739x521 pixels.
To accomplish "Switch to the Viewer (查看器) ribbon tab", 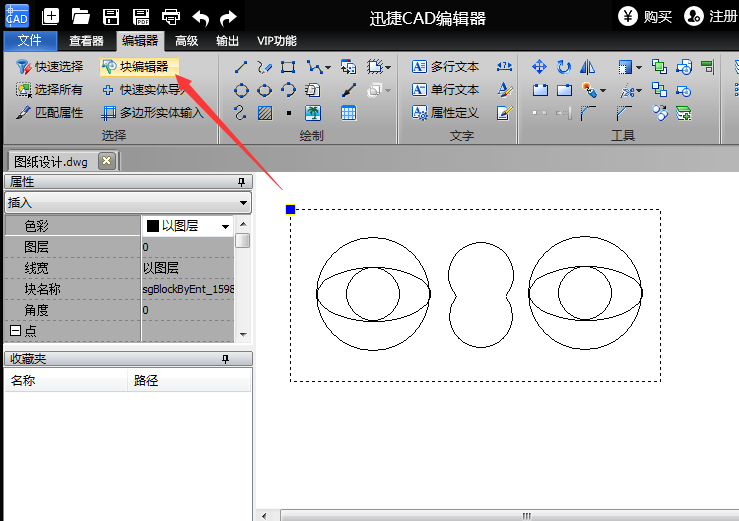I will click(x=86, y=41).
